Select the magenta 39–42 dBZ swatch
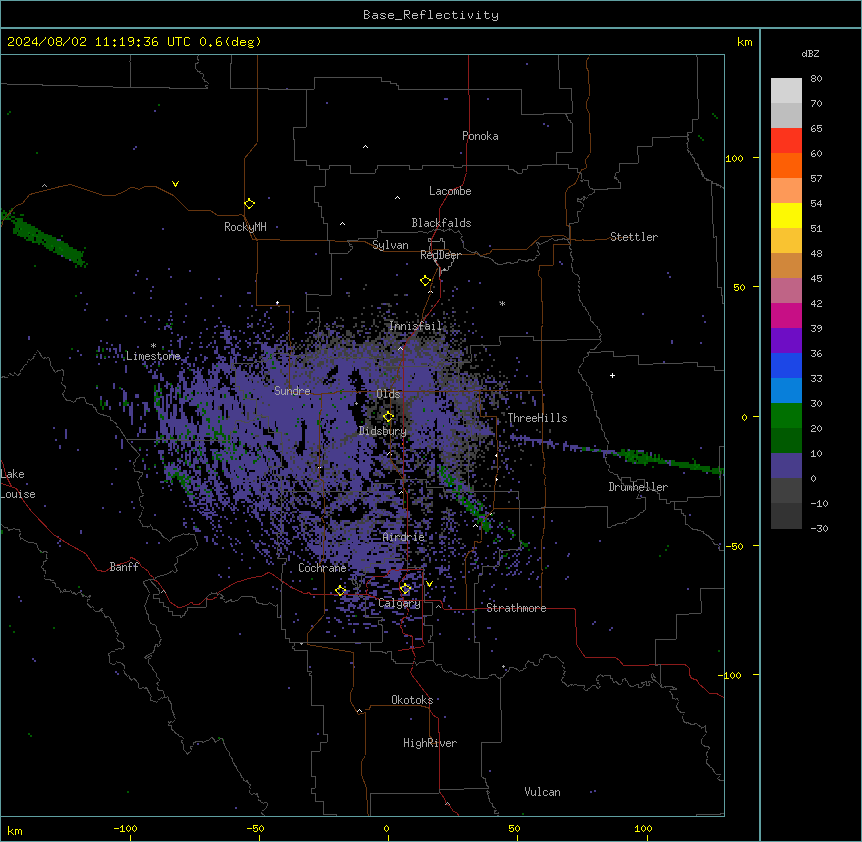Screen dimensions: 862x842 click(x=786, y=315)
